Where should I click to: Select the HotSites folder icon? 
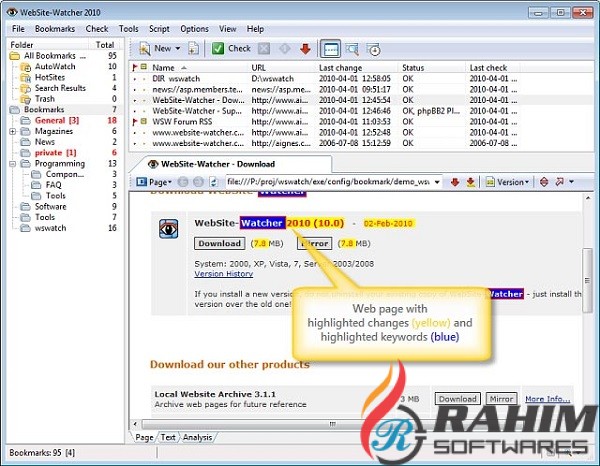tap(25, 78)
